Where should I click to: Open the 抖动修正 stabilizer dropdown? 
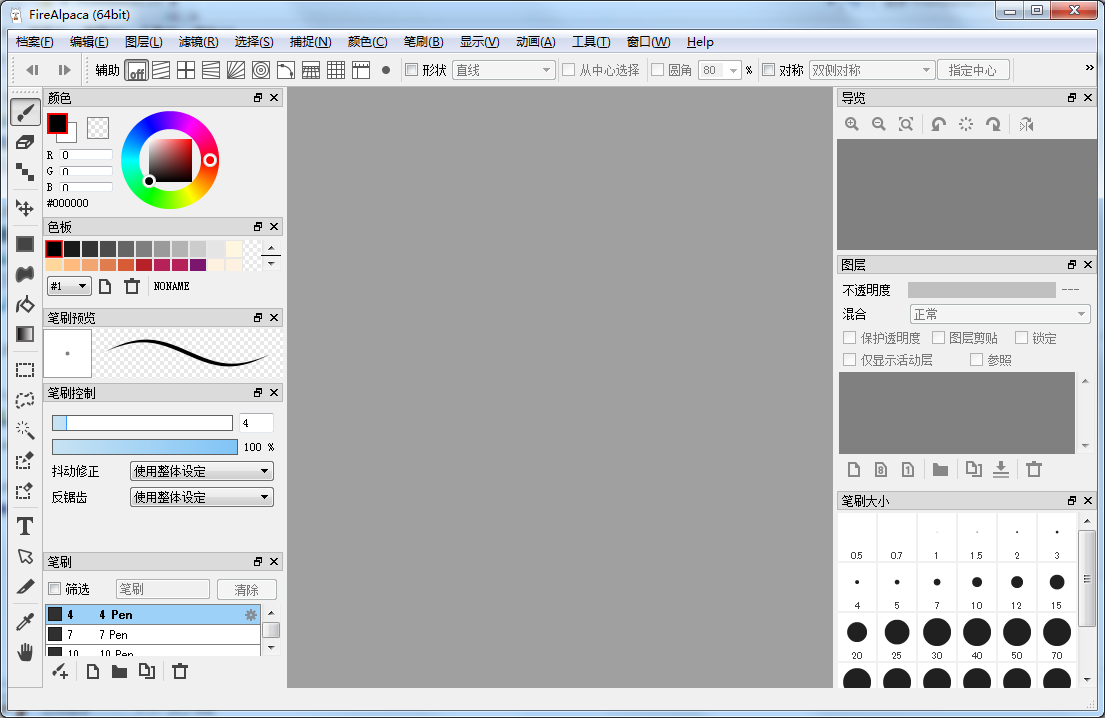click(201, 471)
